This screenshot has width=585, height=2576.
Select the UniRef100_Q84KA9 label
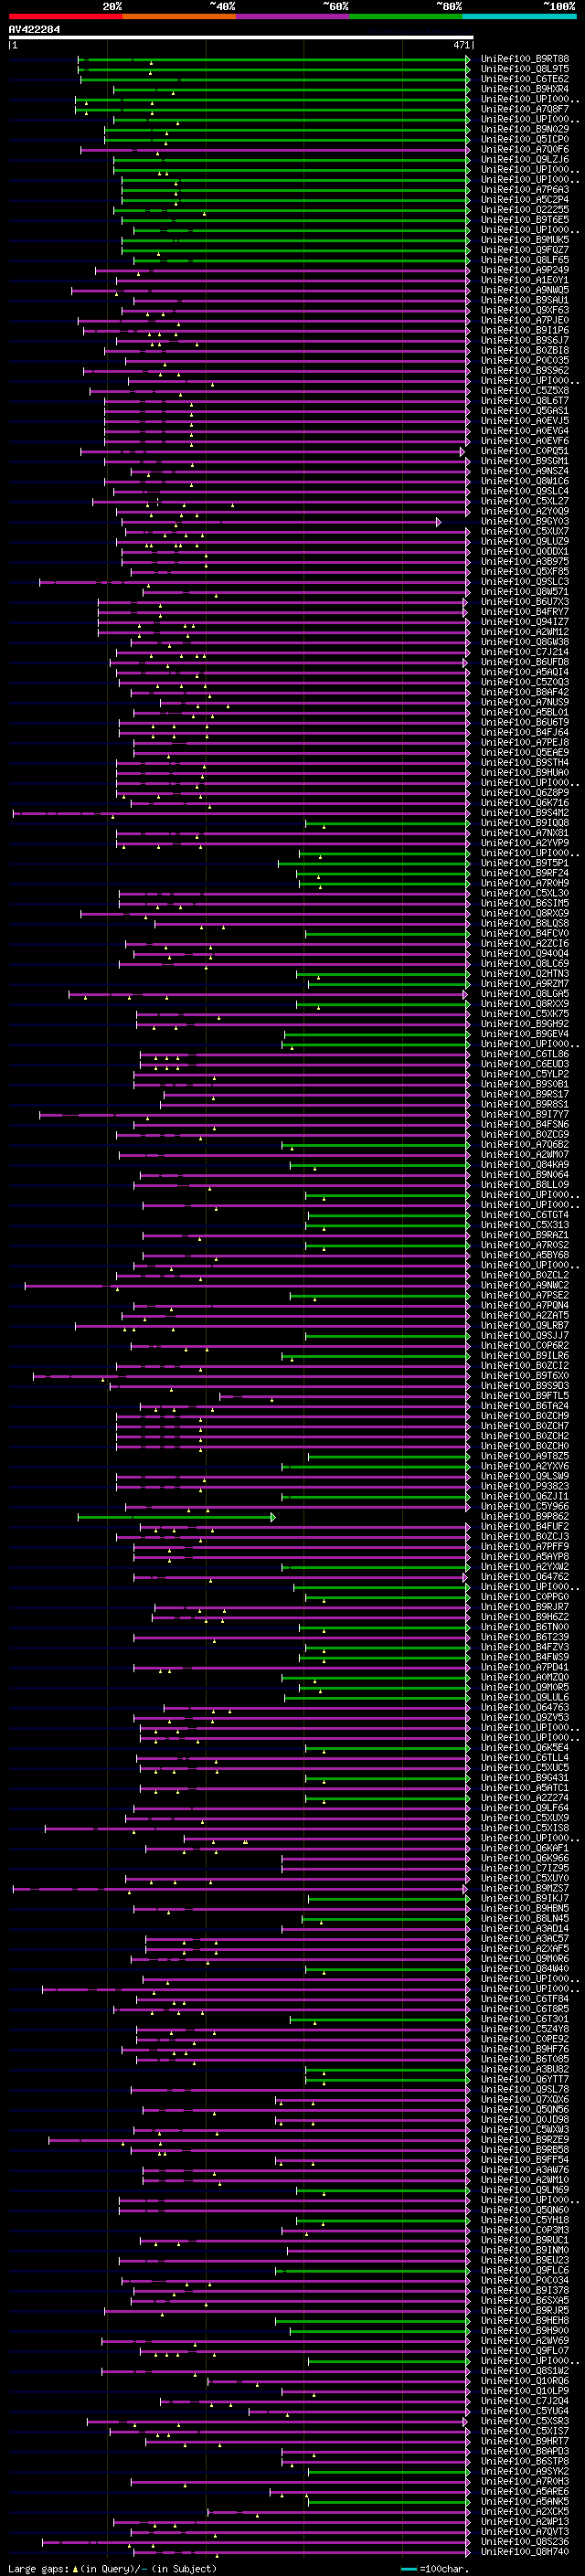(x=524, y=1164)
